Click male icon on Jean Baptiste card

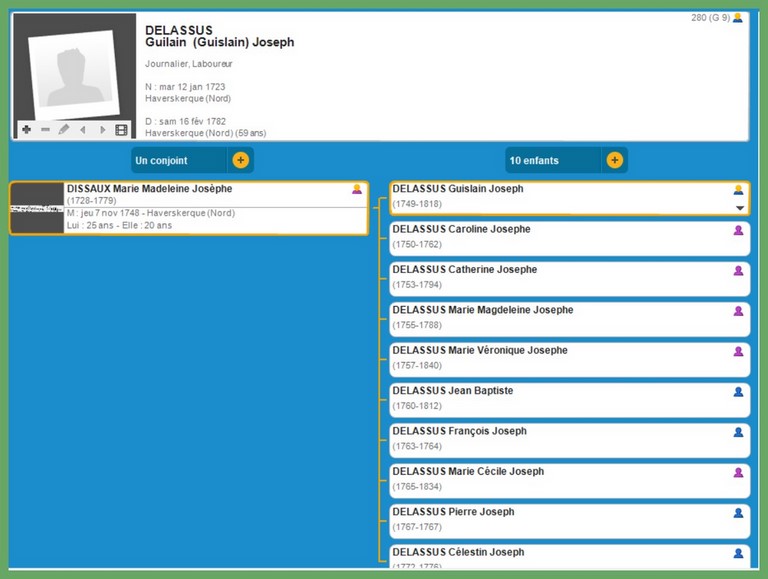pos(738,392)
